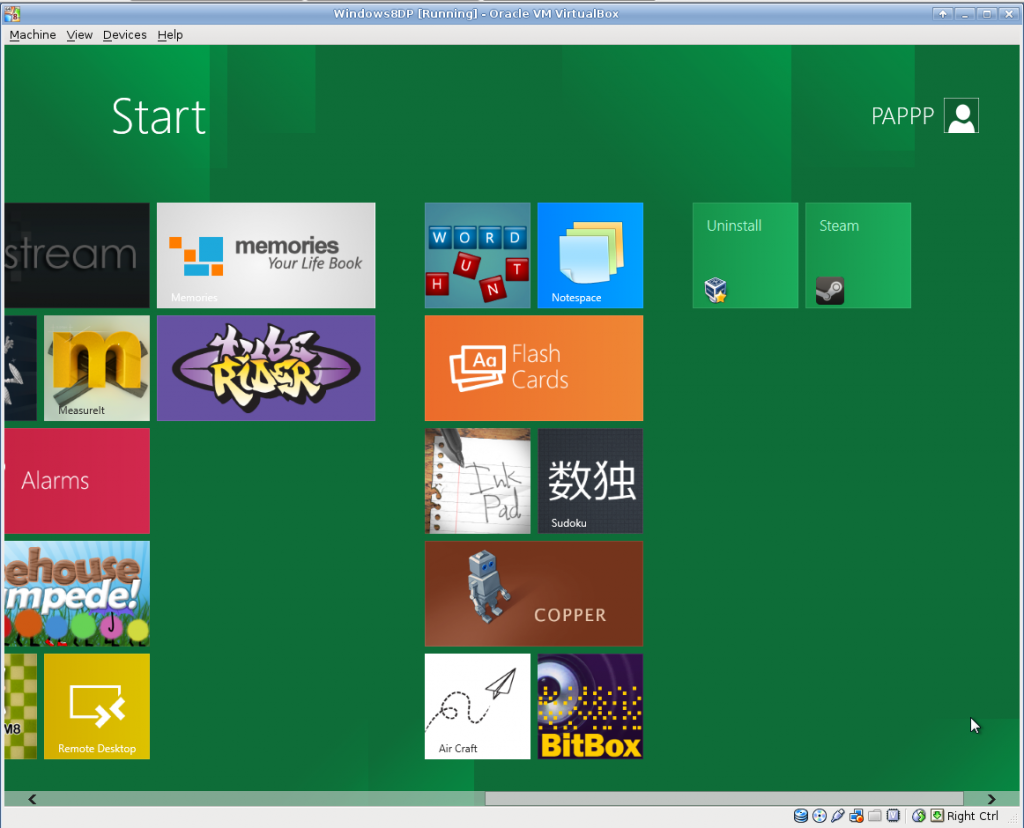
Task: Click the network adapter status icon
Action: click(x=856, y=816)
